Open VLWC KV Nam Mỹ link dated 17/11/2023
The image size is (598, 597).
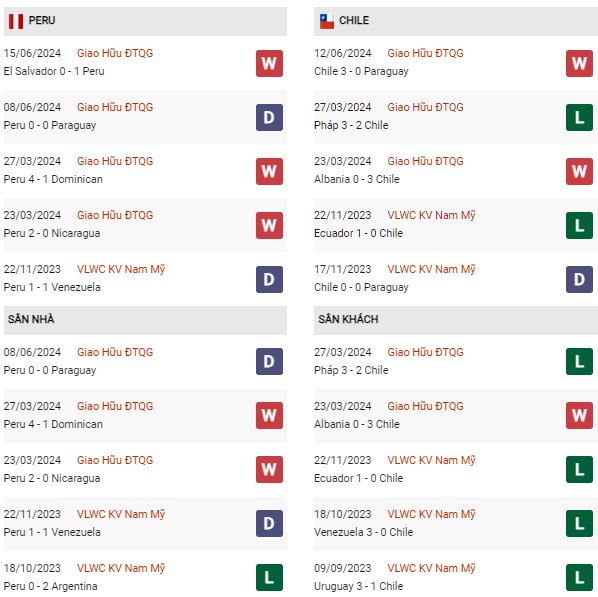coord(431,269)
